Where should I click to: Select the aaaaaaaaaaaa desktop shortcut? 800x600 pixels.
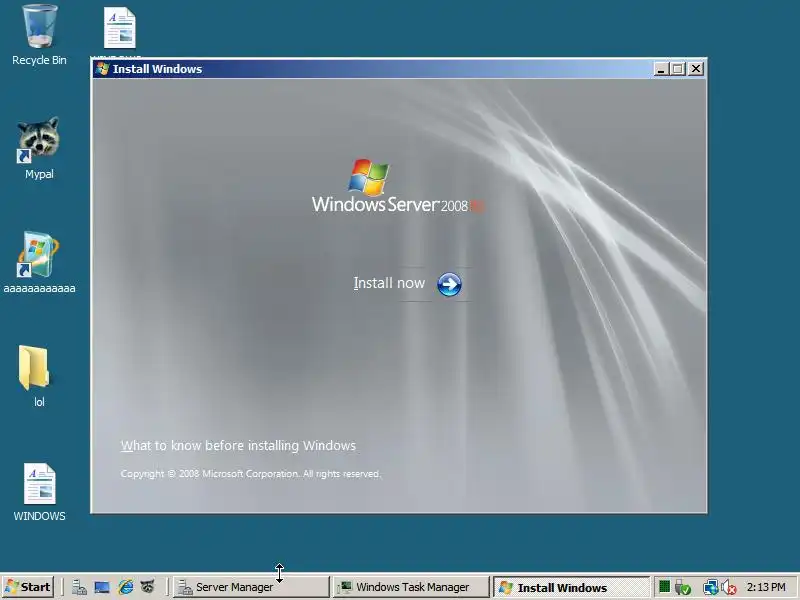[x=39, y=263]
